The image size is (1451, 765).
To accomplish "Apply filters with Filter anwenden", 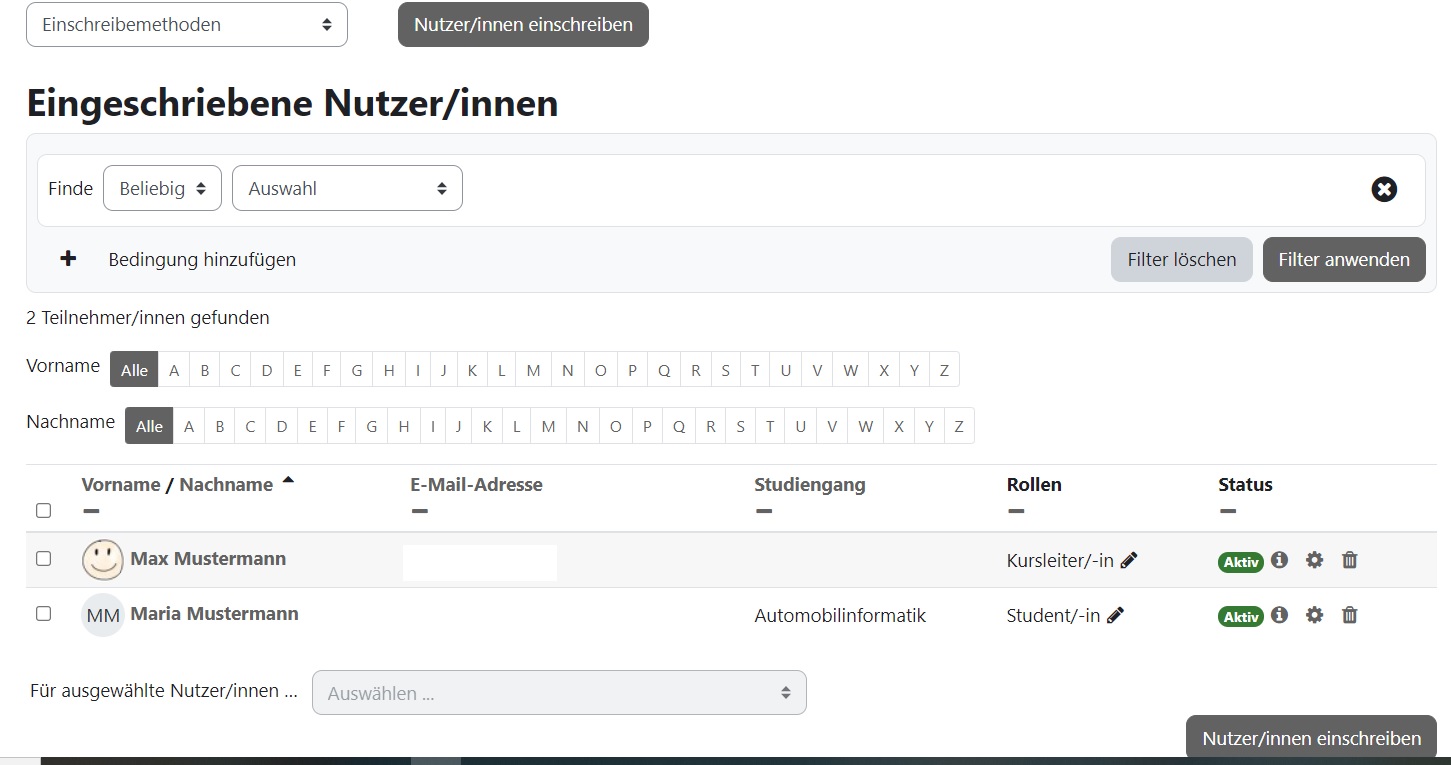I will tap(1344, 259).
